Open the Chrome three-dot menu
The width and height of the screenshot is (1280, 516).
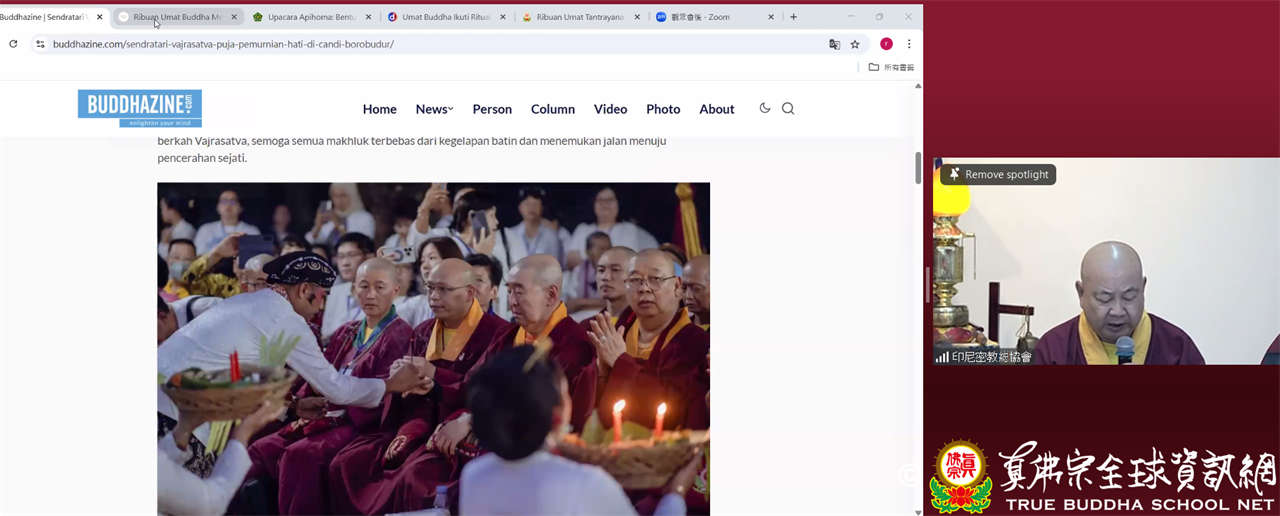[x=909, y=44]
